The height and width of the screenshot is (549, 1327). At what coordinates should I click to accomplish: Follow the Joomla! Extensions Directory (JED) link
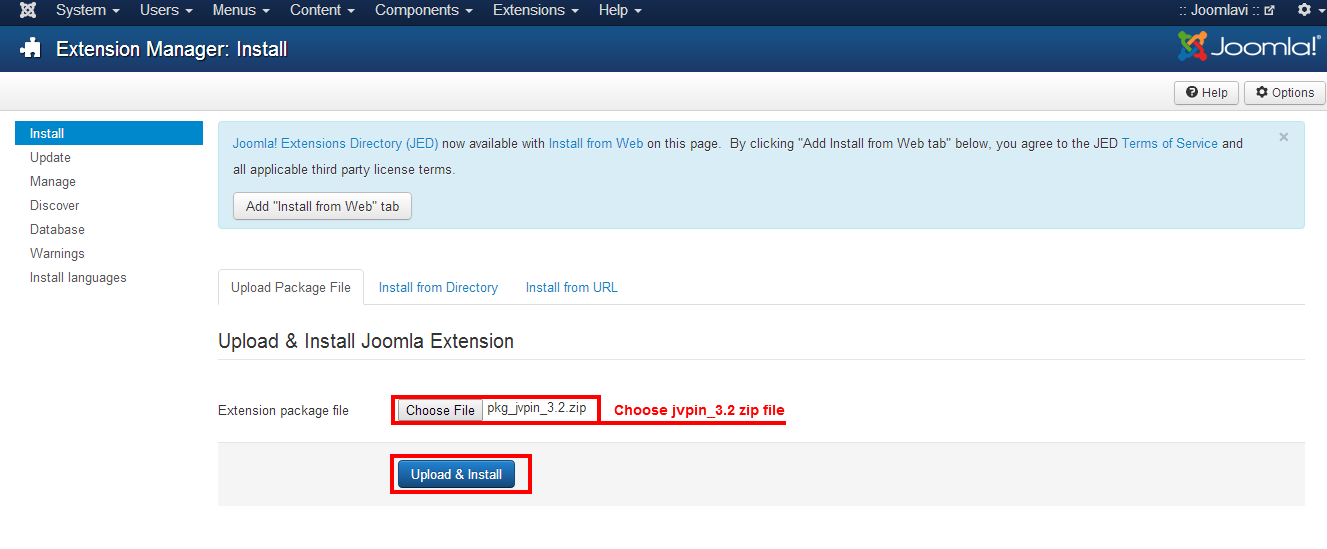pos(335,143)
